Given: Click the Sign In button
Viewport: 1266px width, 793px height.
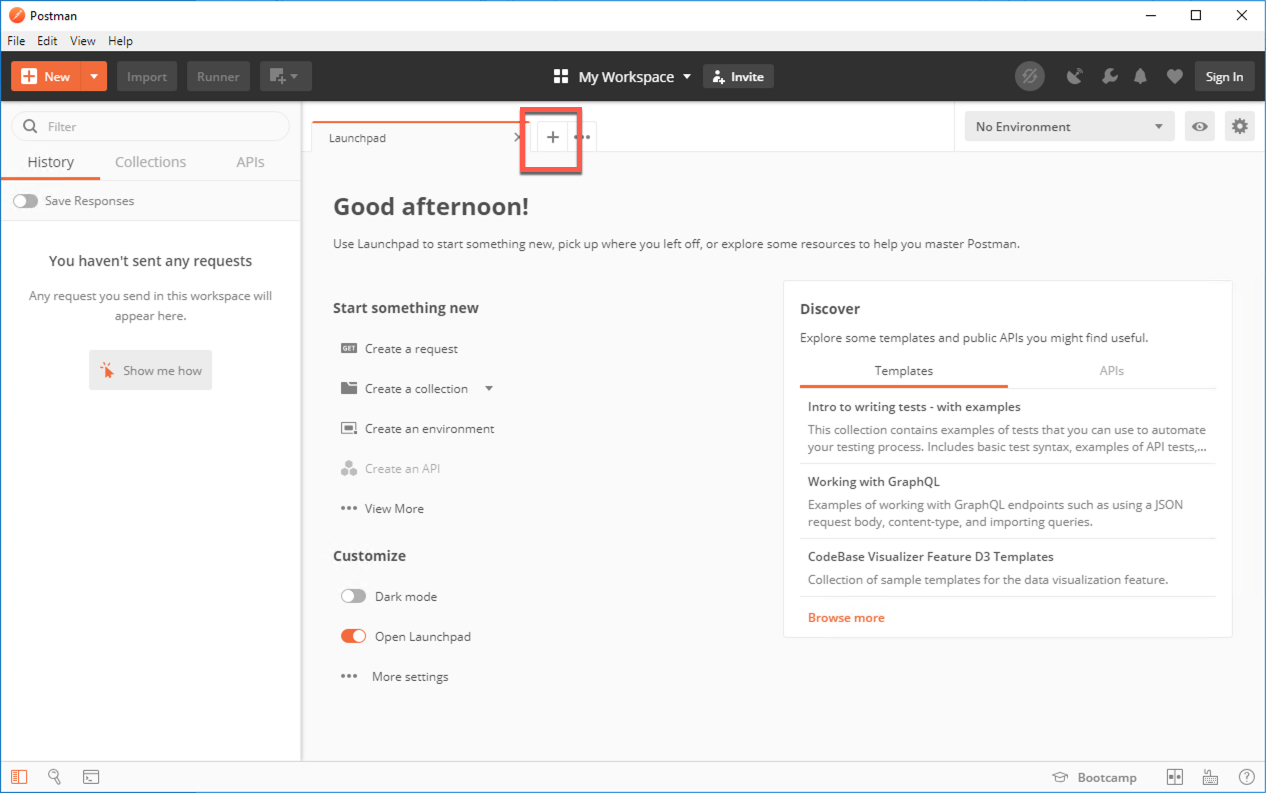Looking at the screenshot, I should (1224, 77).
